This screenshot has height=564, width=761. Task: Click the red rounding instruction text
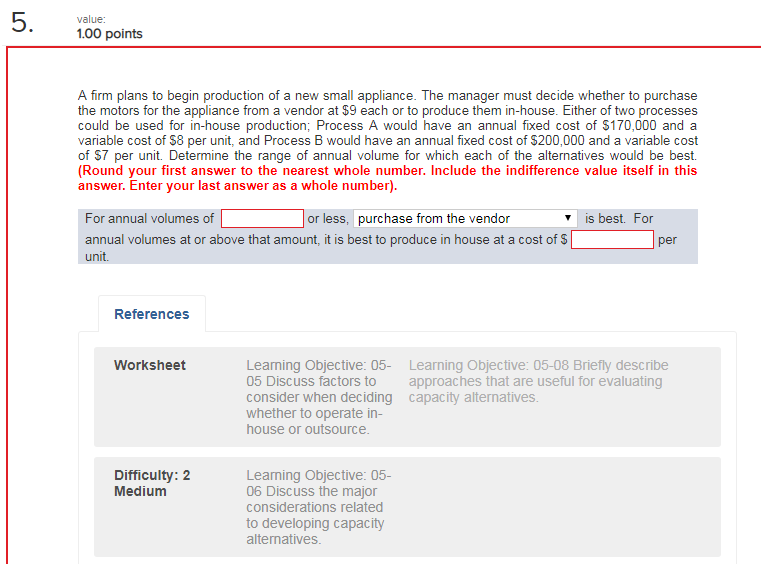[387, 178]
